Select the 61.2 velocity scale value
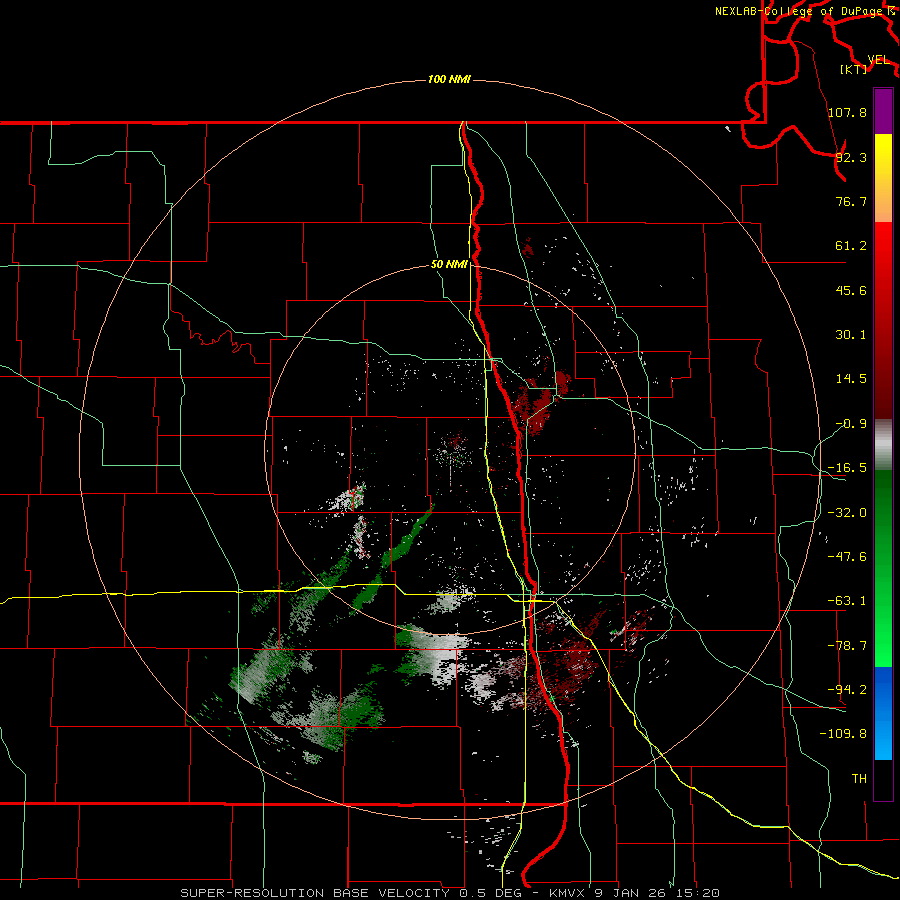 851,246
